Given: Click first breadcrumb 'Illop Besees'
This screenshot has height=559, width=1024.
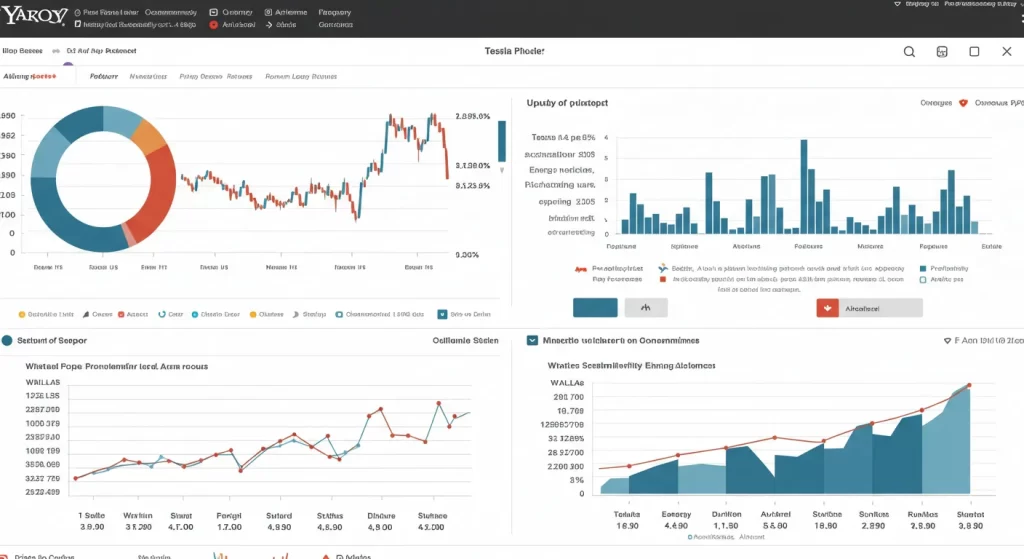Looking at the screenshot, I should coord(22,51).
